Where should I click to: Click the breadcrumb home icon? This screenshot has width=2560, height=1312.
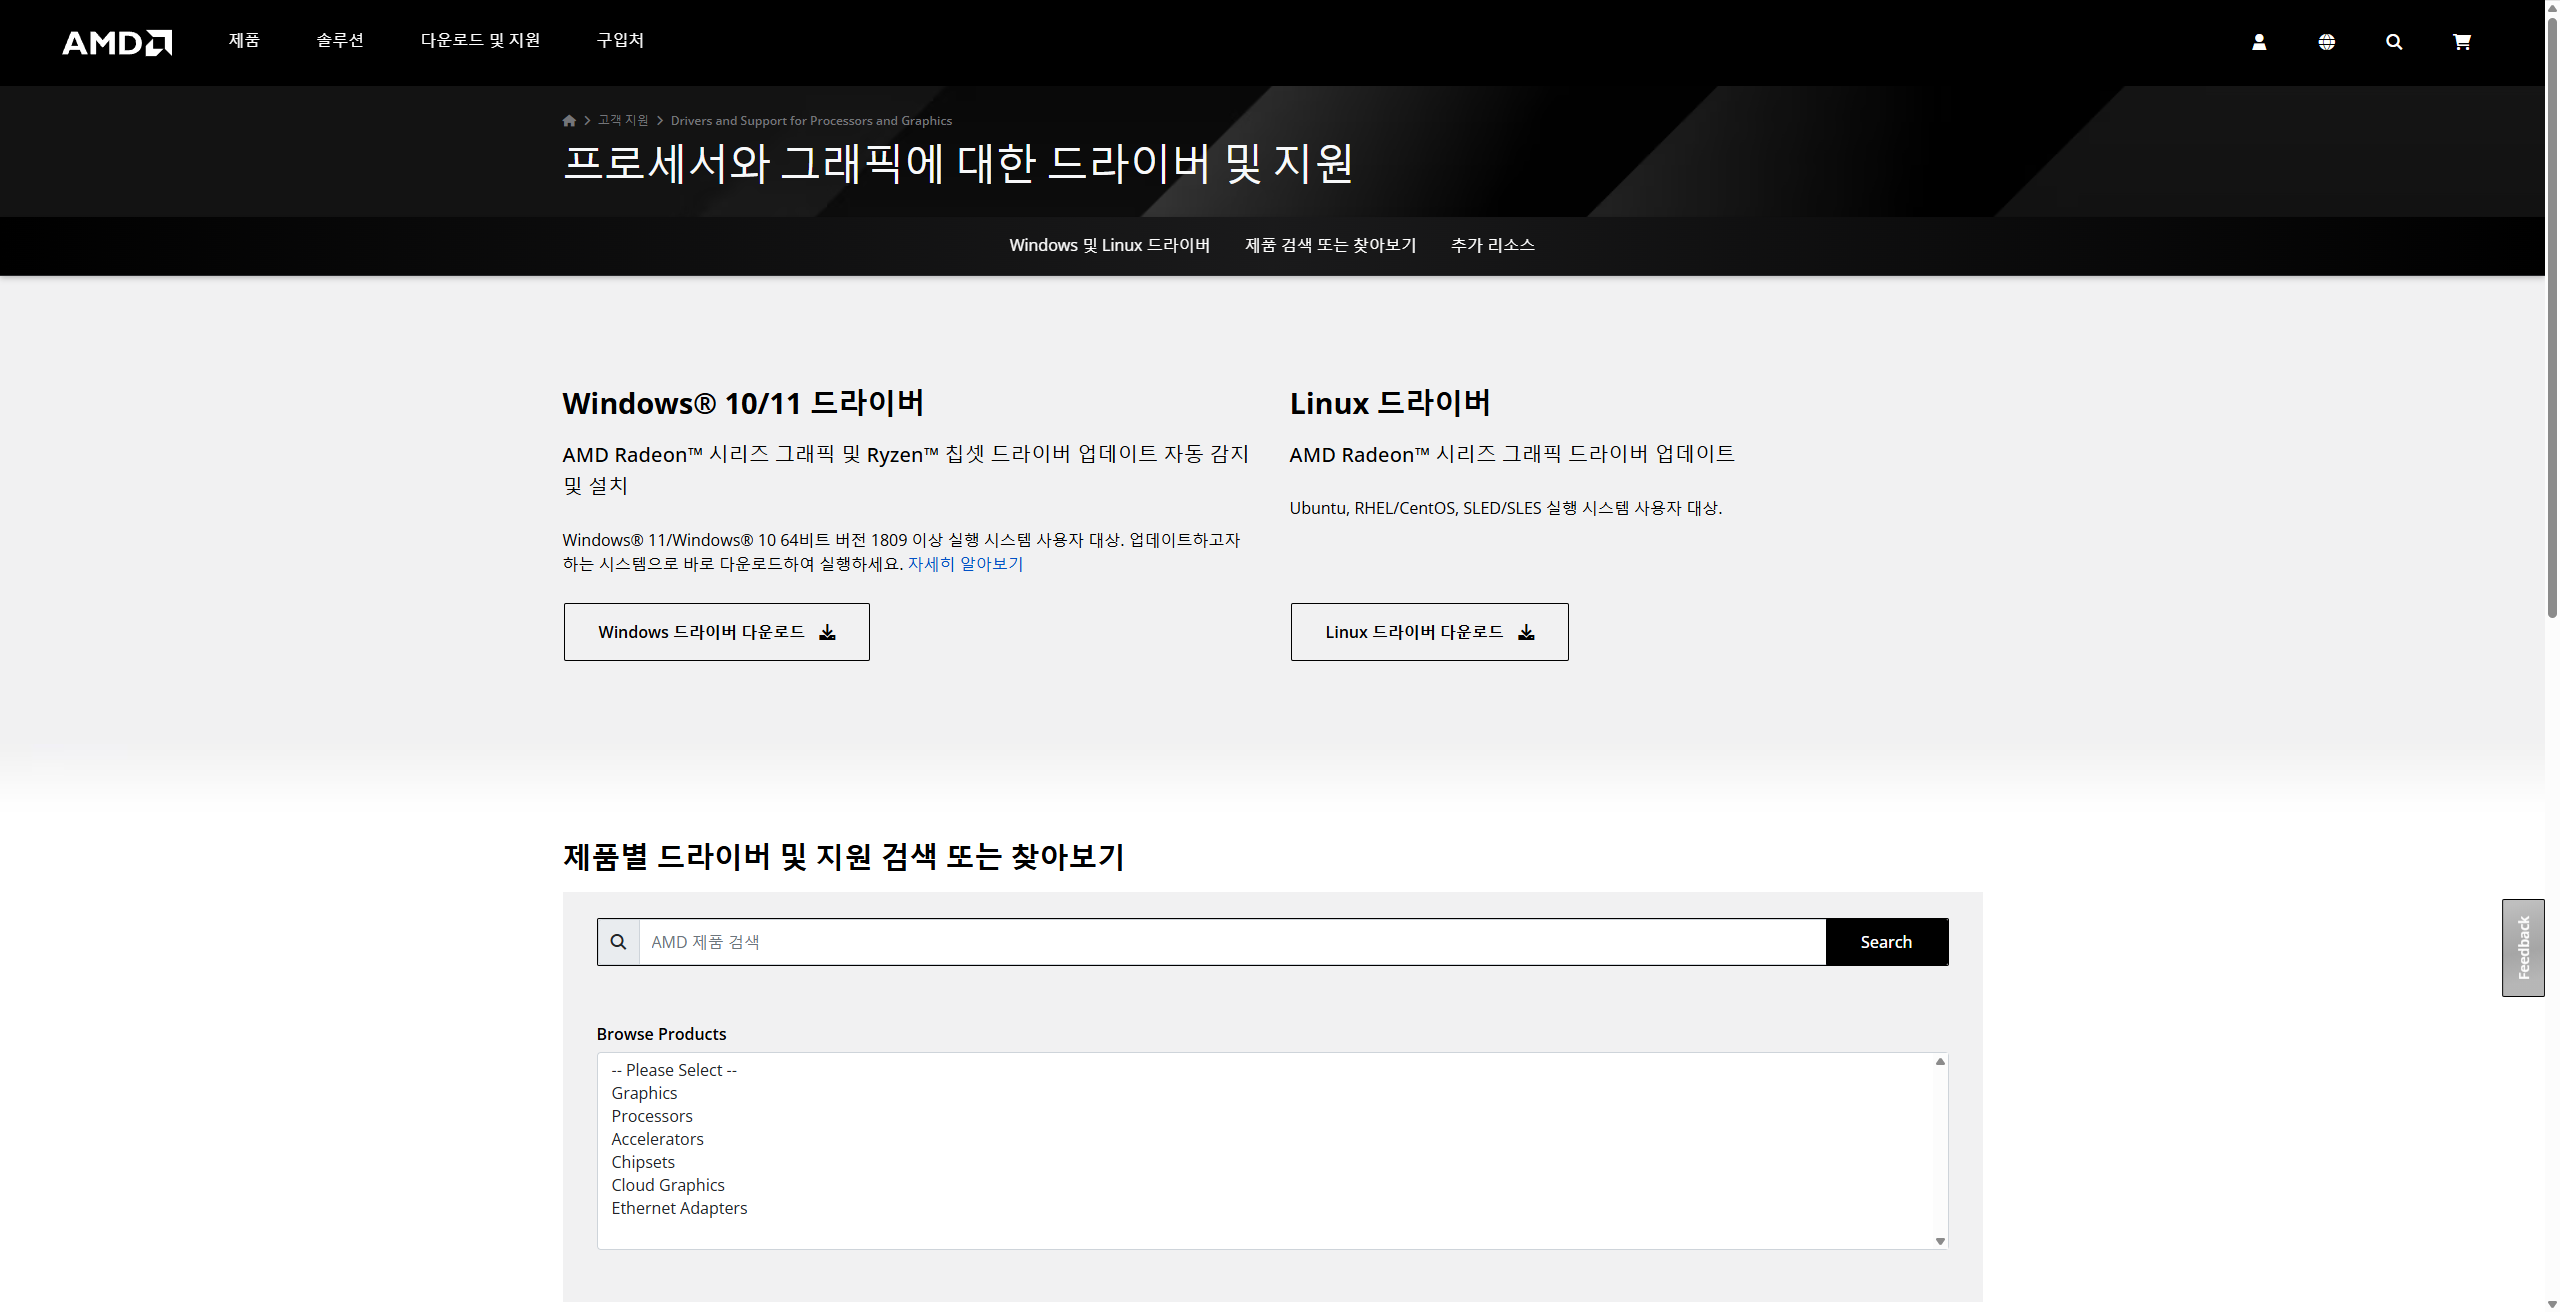click(x=569, y=121)
